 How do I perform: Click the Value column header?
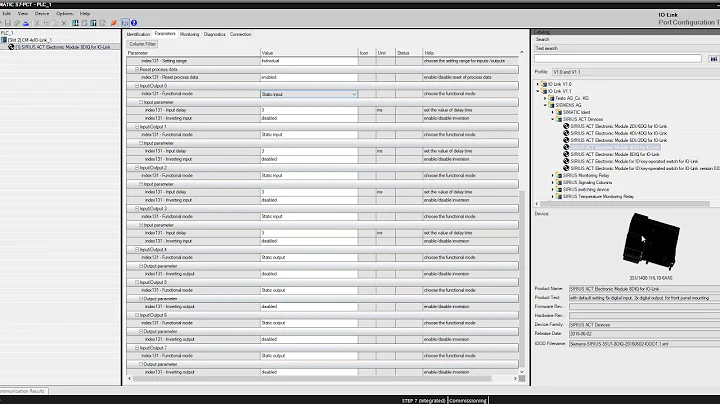pos(309,53)
